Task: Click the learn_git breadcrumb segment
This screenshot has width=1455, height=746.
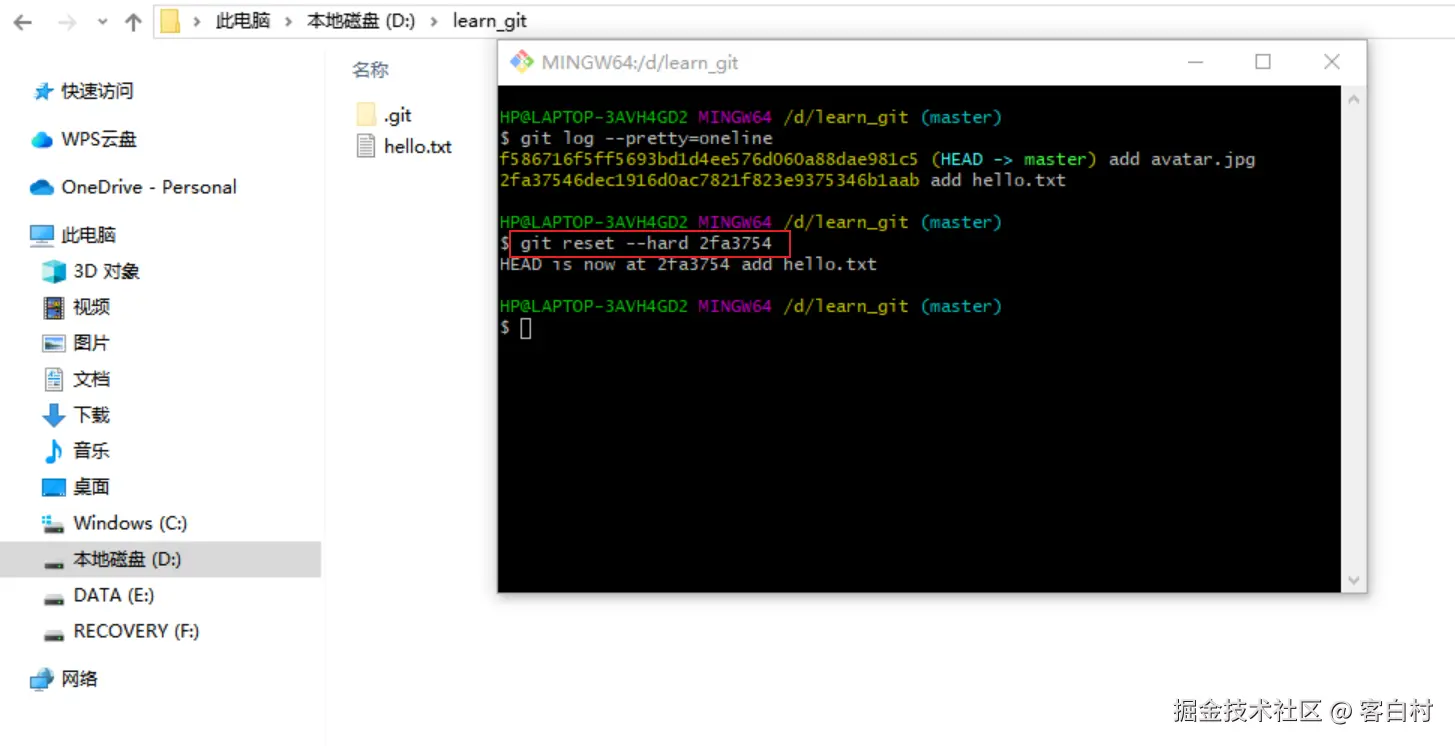Action: [490, 21]
